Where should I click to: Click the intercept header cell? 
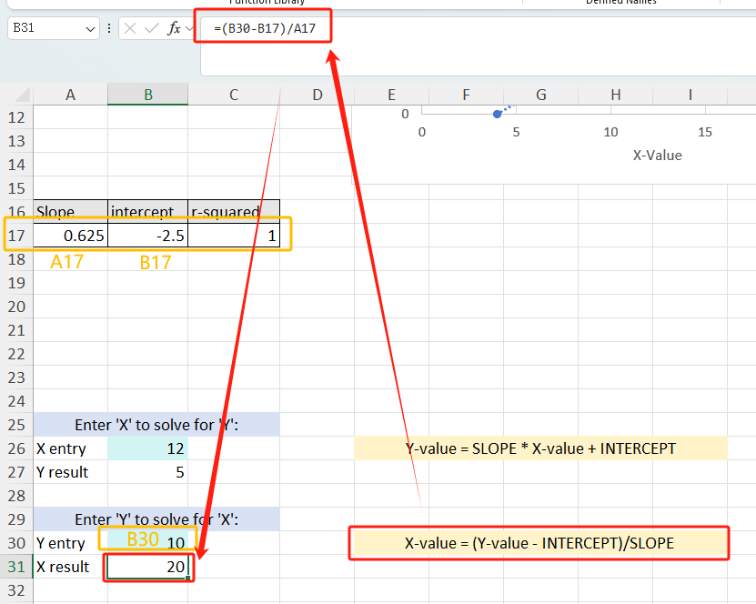coord(148,212)
